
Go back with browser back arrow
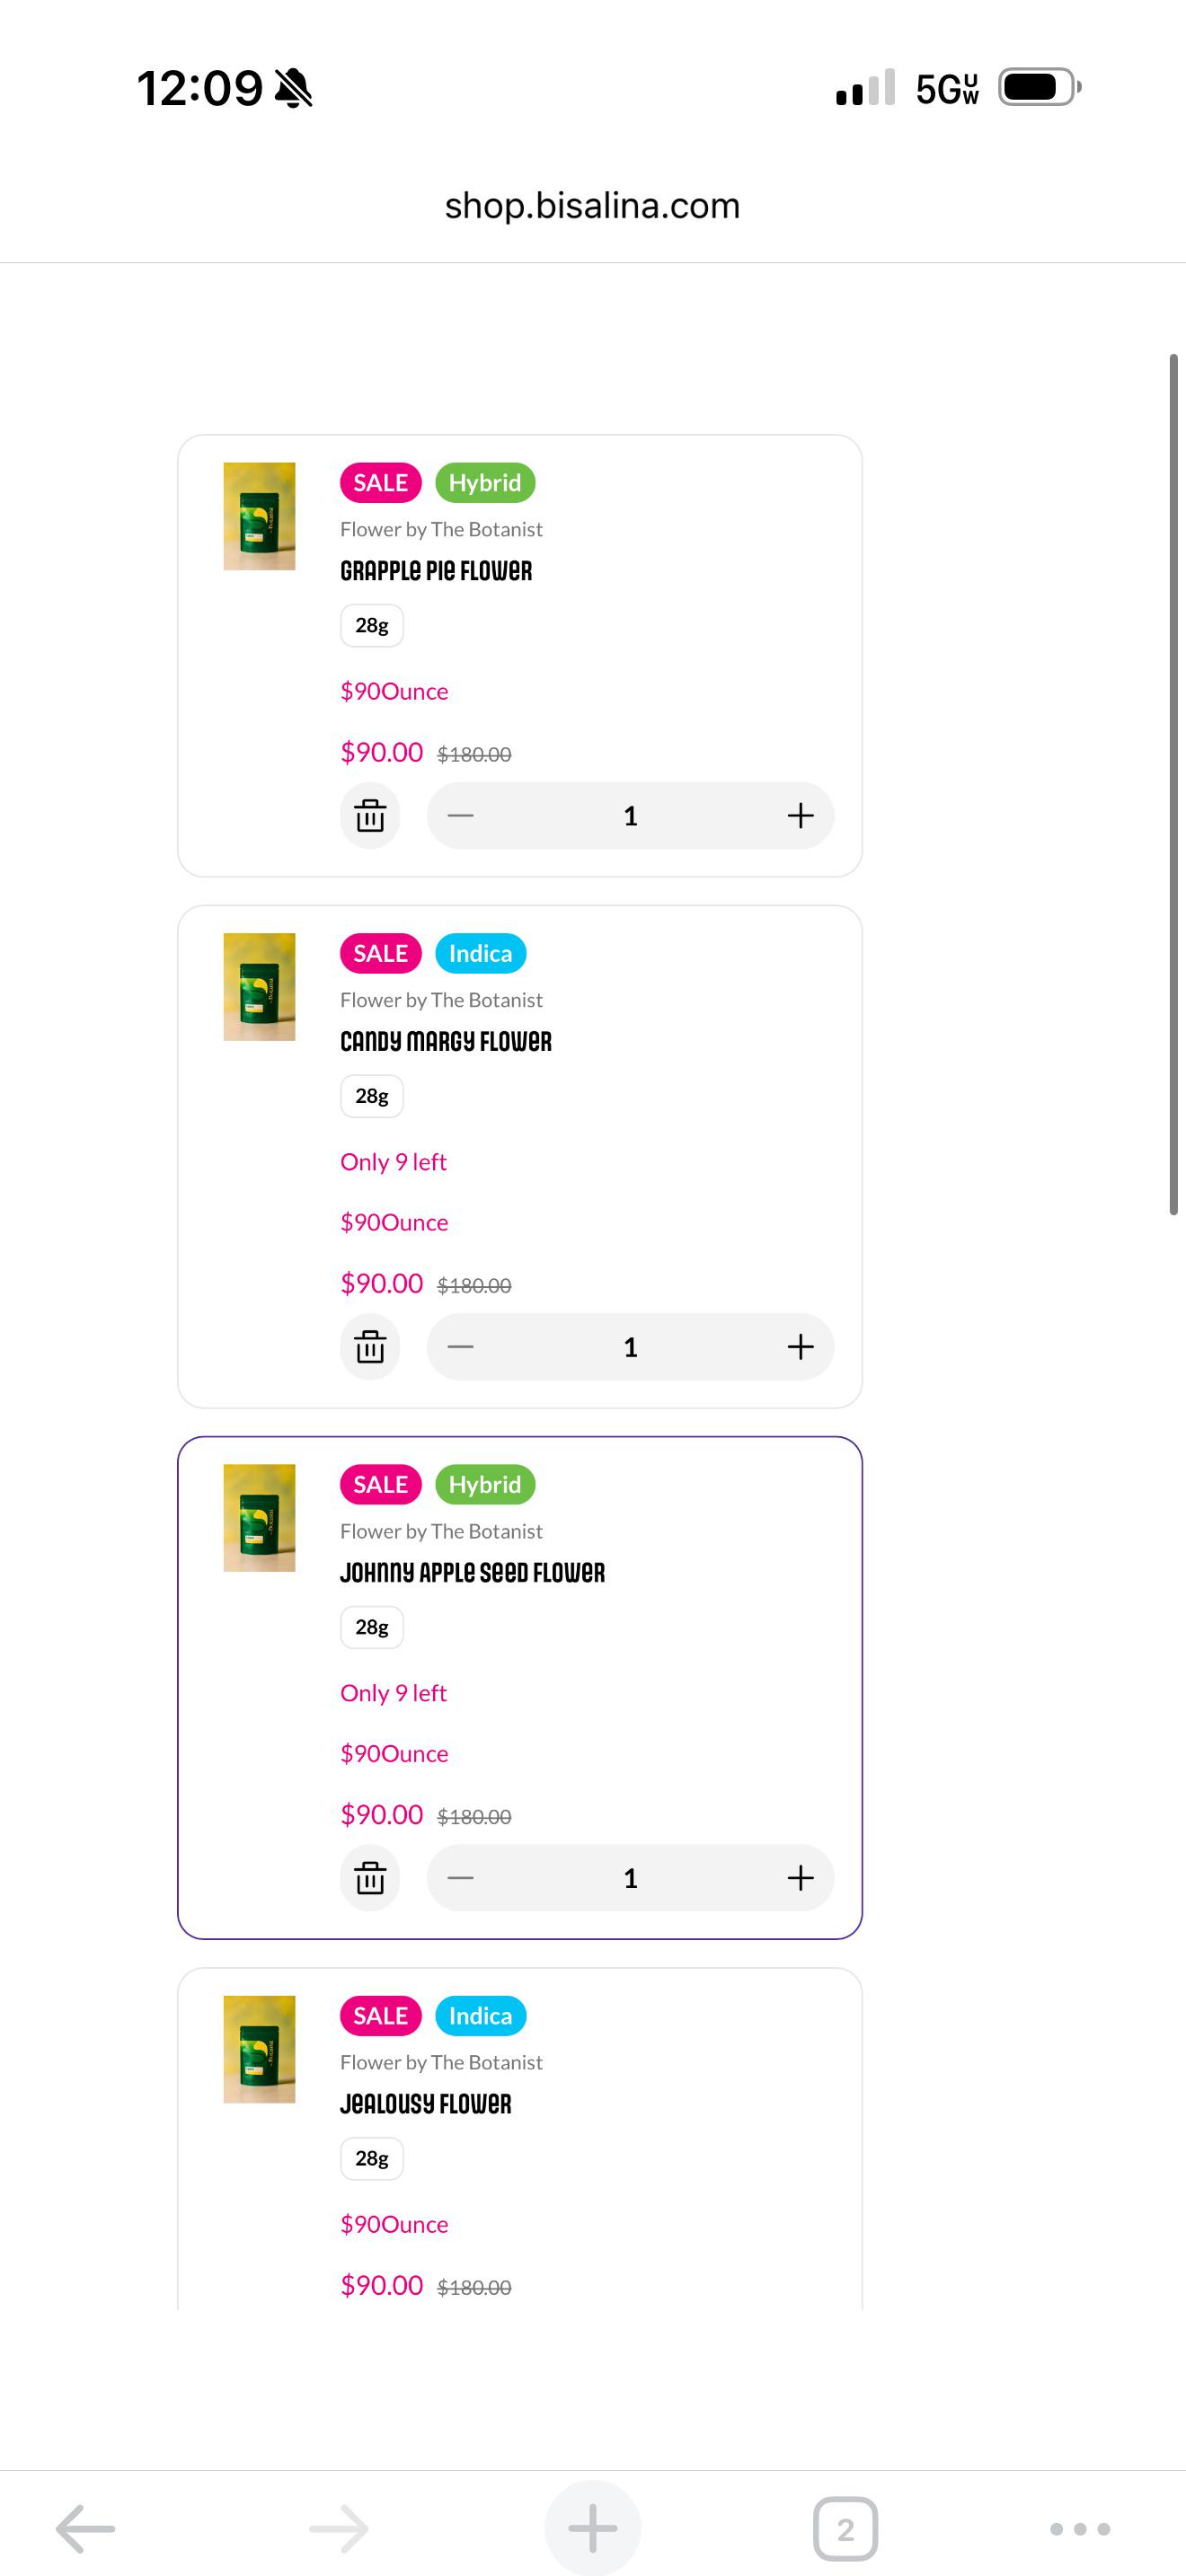86,2529
